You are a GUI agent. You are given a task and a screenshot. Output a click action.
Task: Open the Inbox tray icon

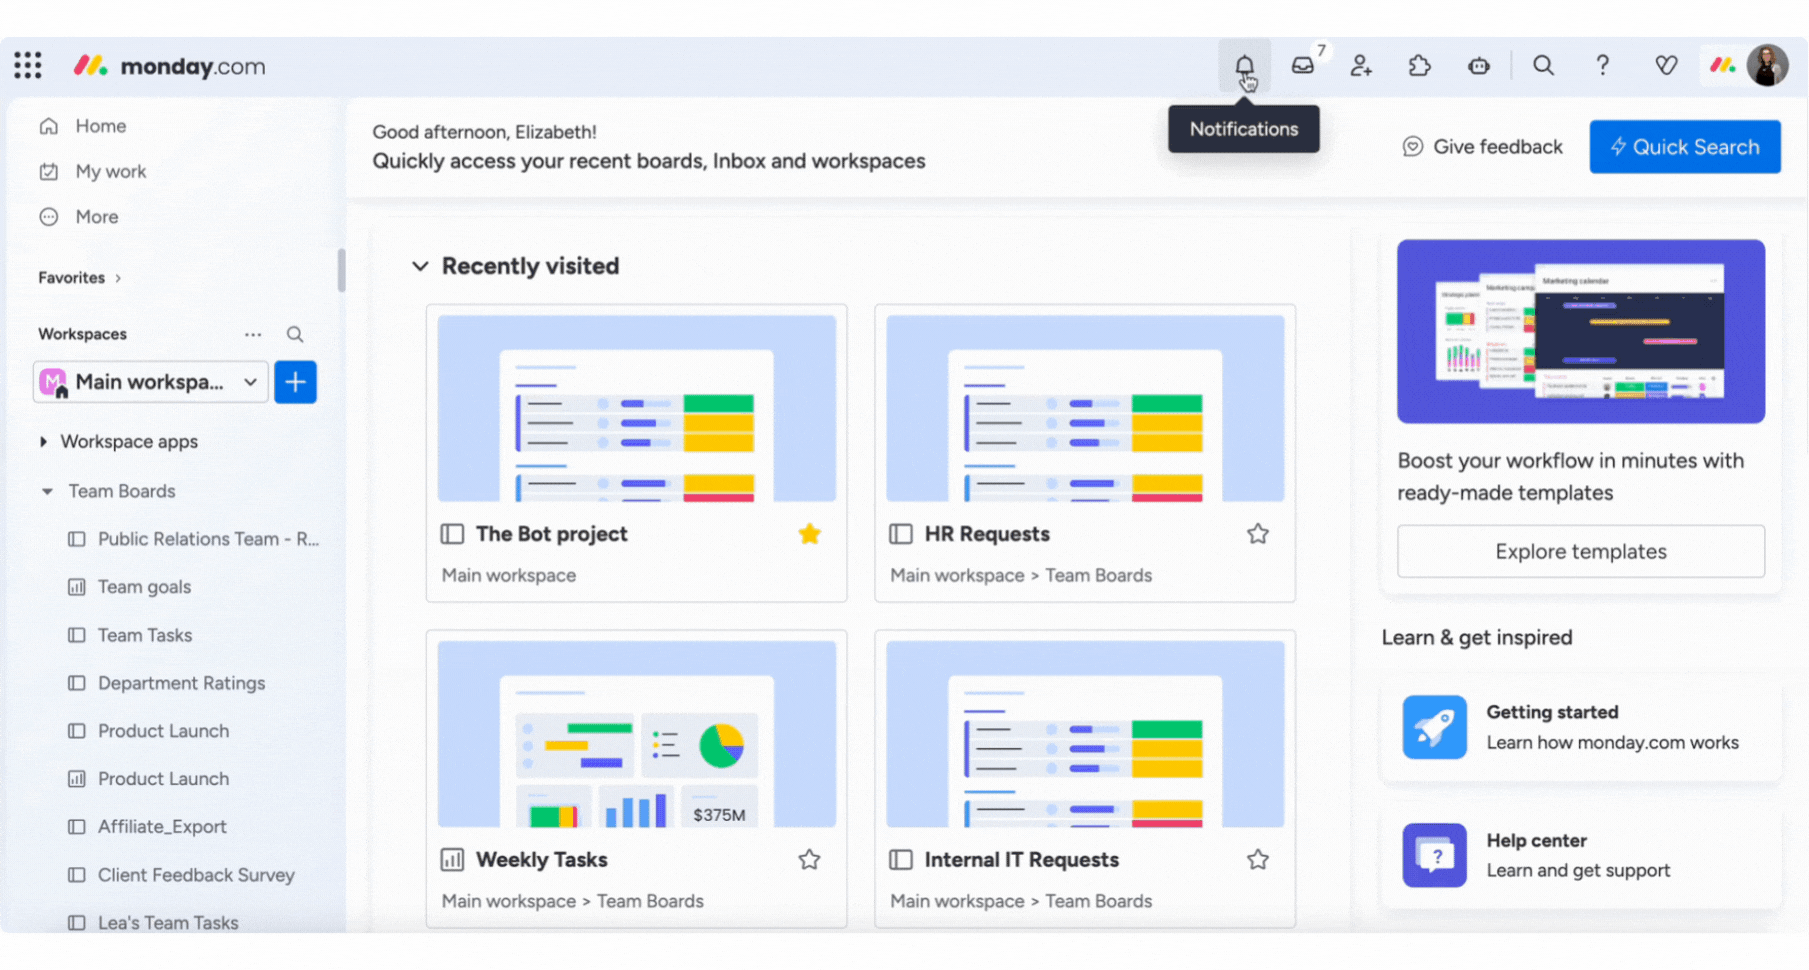click(1302, 66)
